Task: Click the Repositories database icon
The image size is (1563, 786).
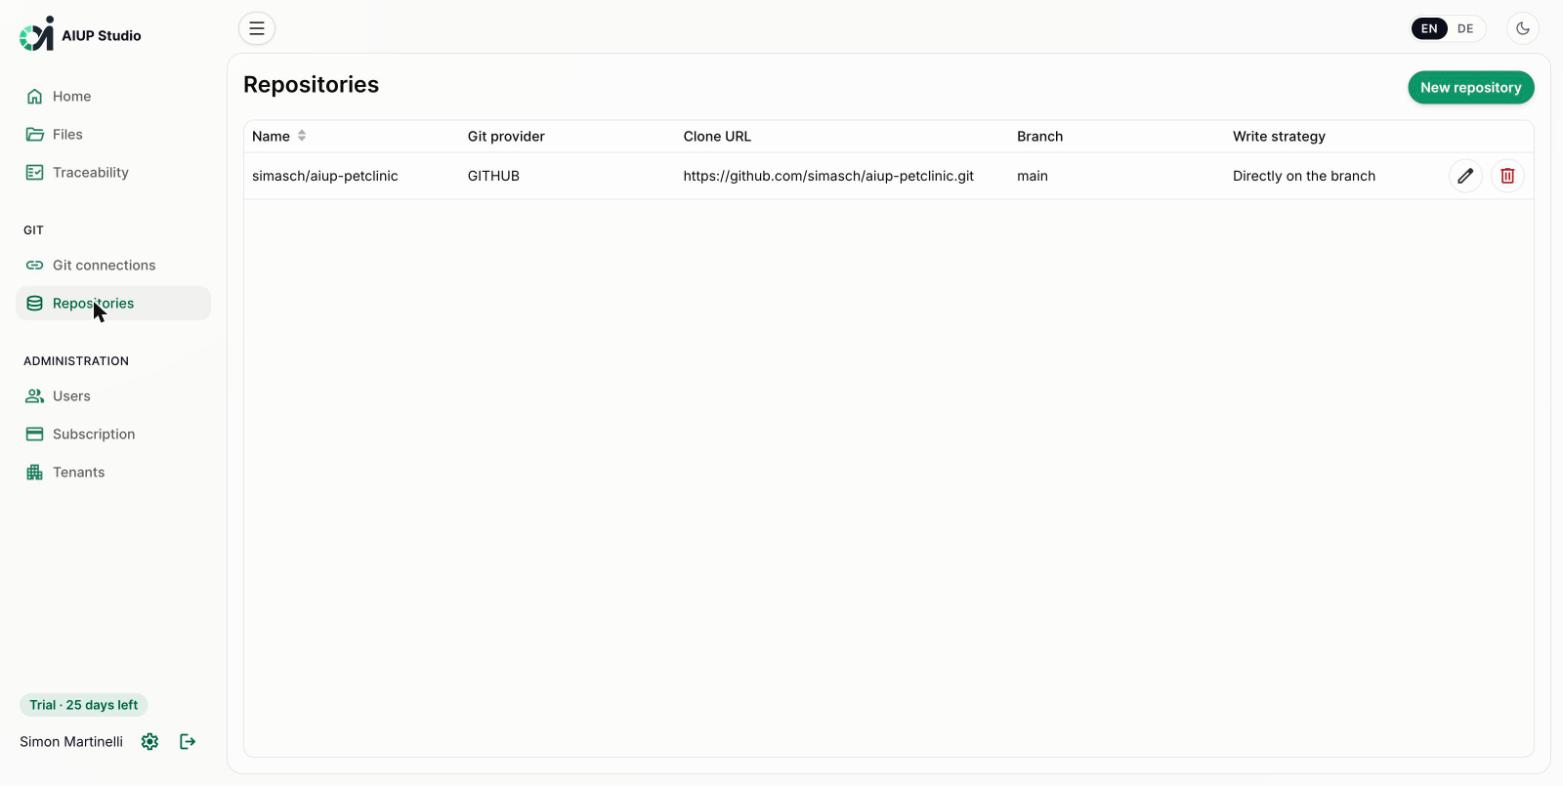Action: coord(34,303)
